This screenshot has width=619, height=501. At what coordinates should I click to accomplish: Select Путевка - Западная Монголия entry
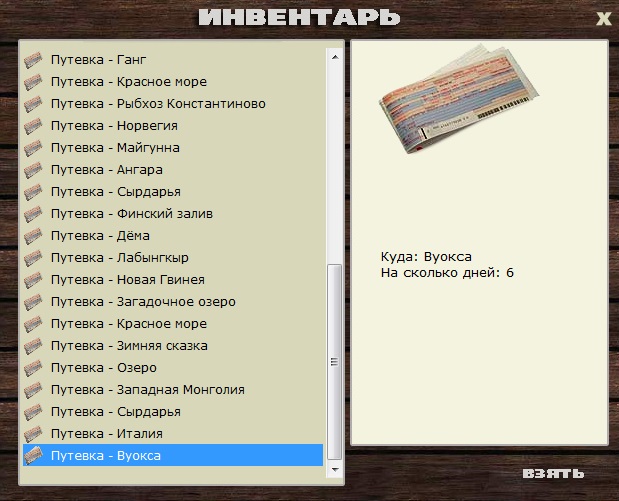point(173,390)
